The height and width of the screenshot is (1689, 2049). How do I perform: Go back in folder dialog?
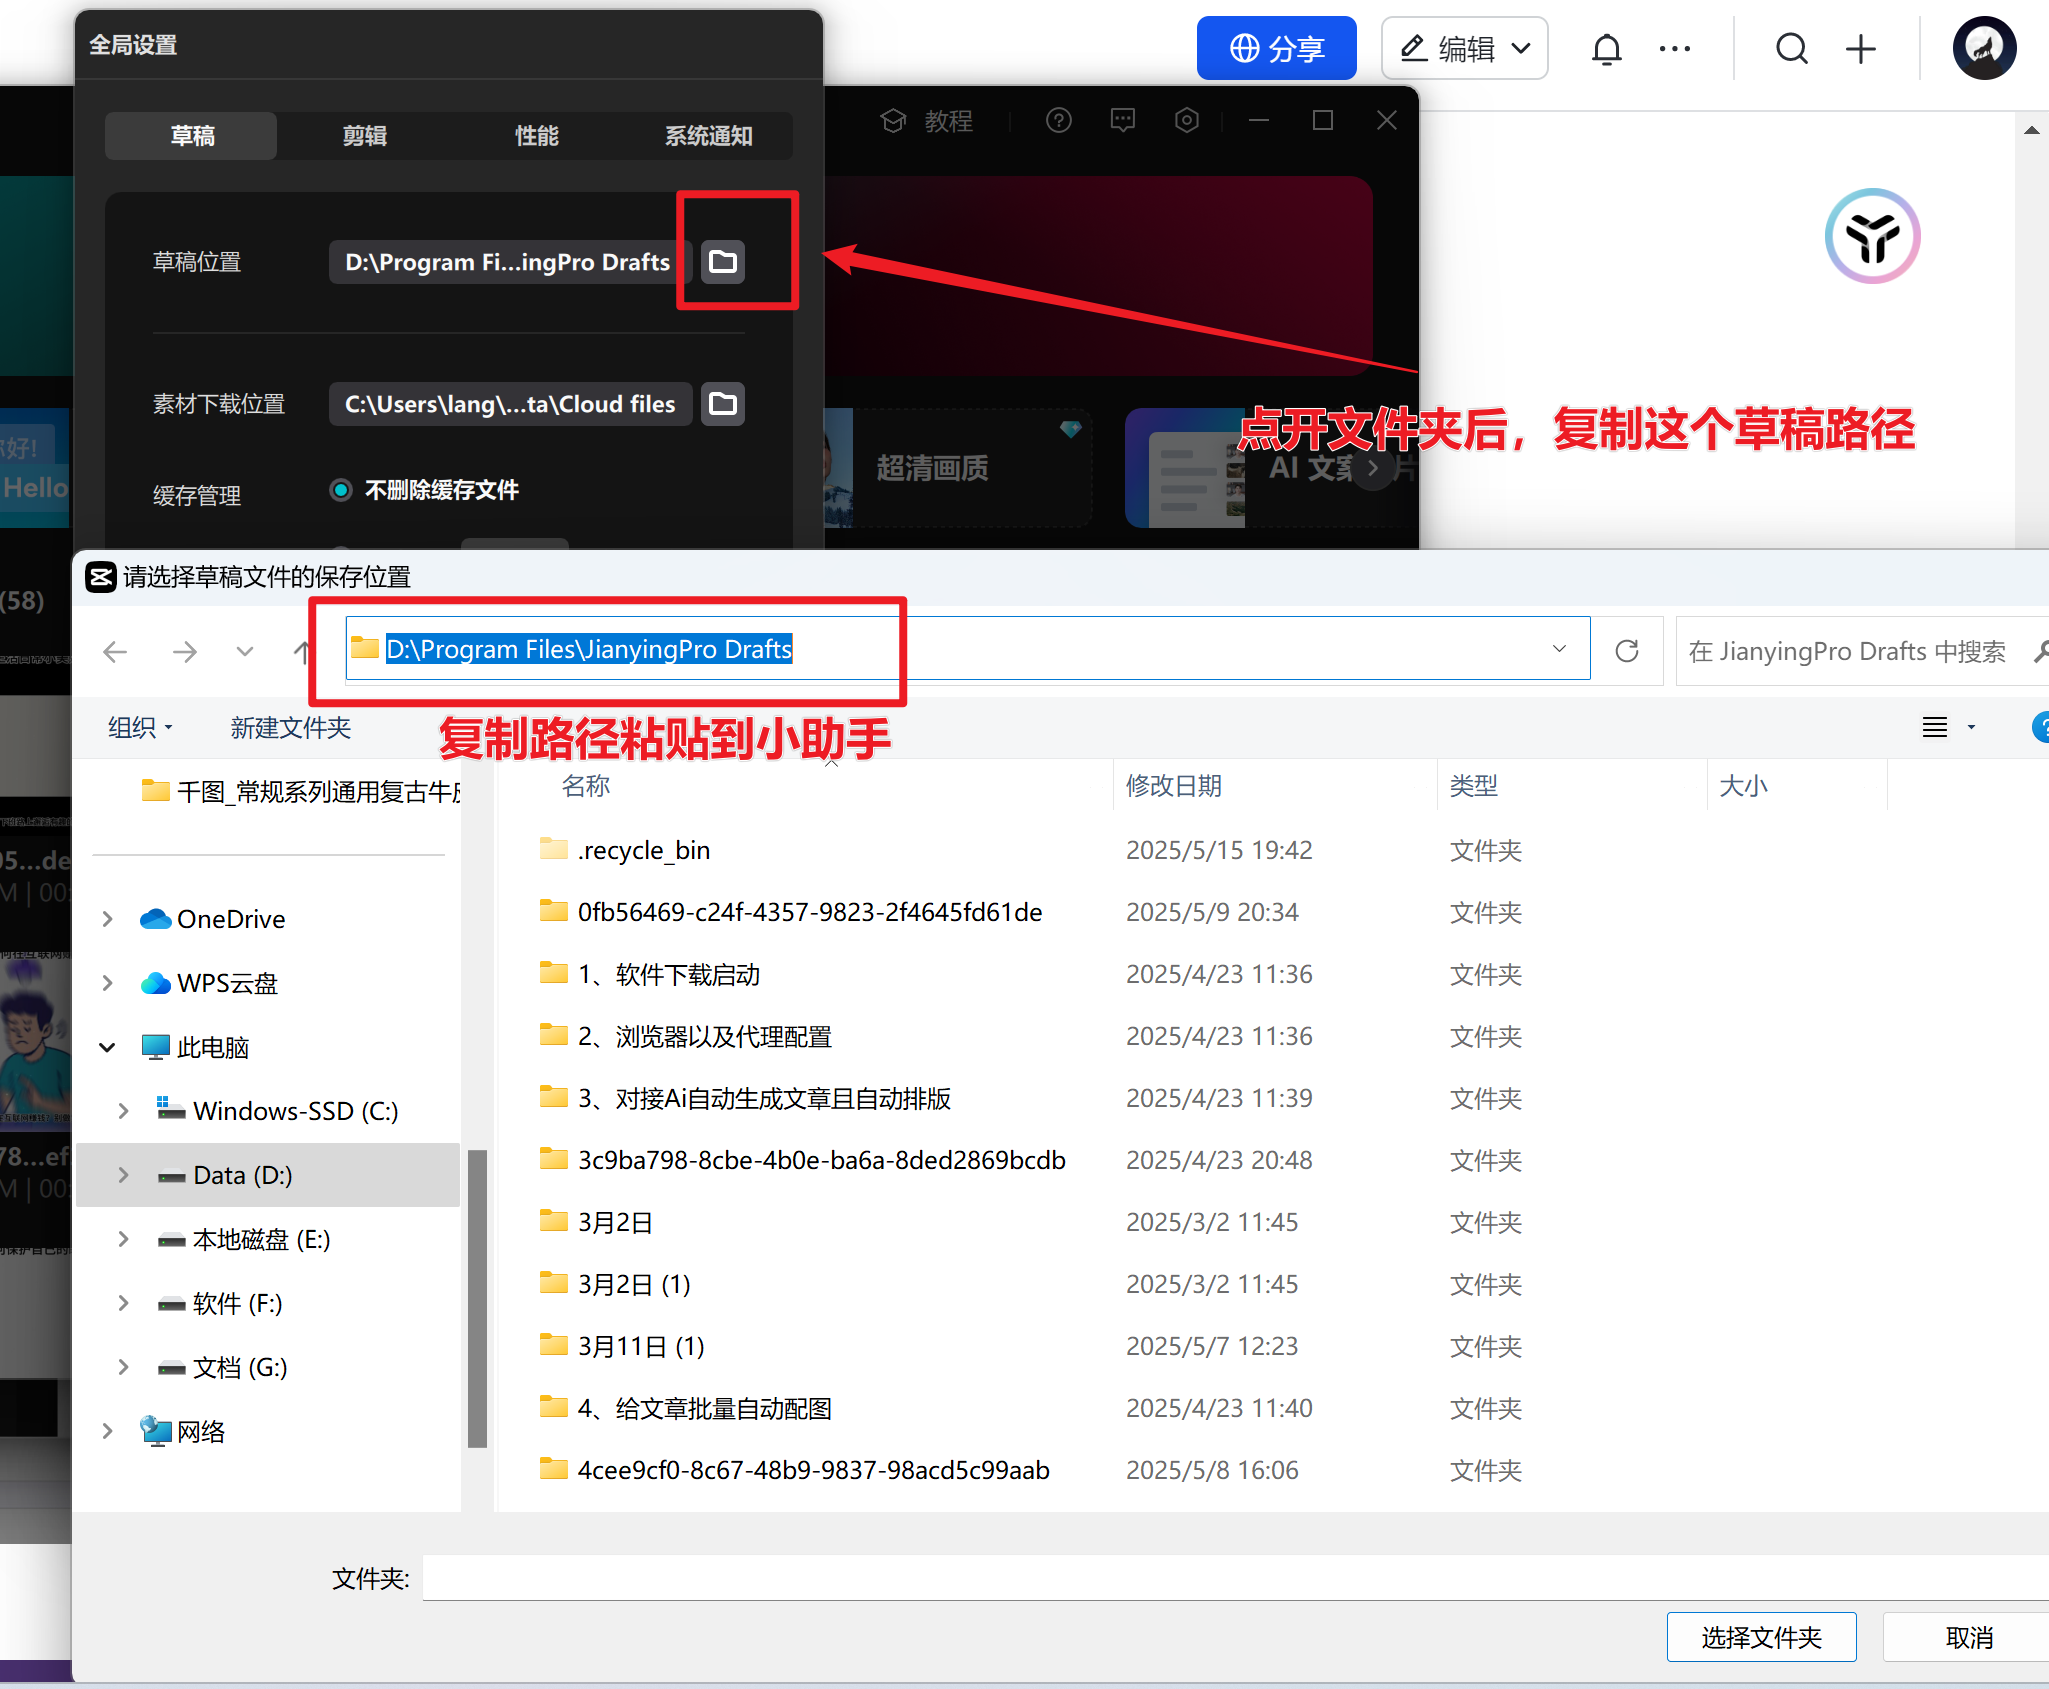pos(115,652)
